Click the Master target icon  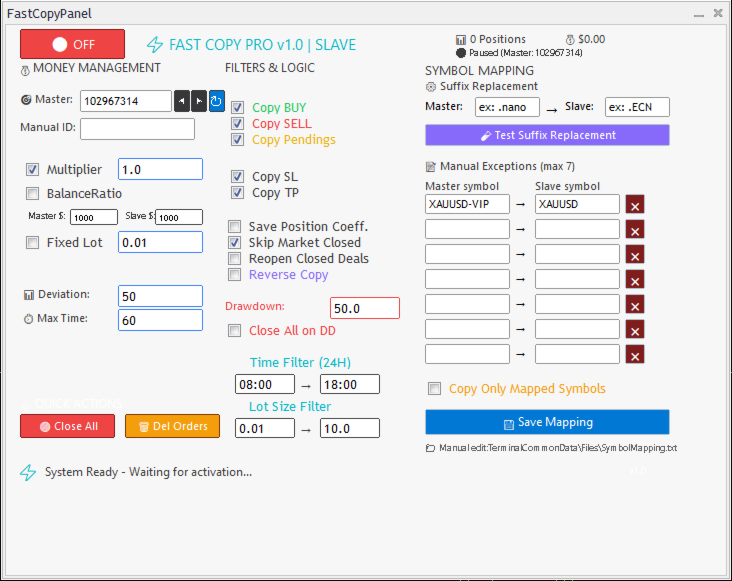[26, 99]
